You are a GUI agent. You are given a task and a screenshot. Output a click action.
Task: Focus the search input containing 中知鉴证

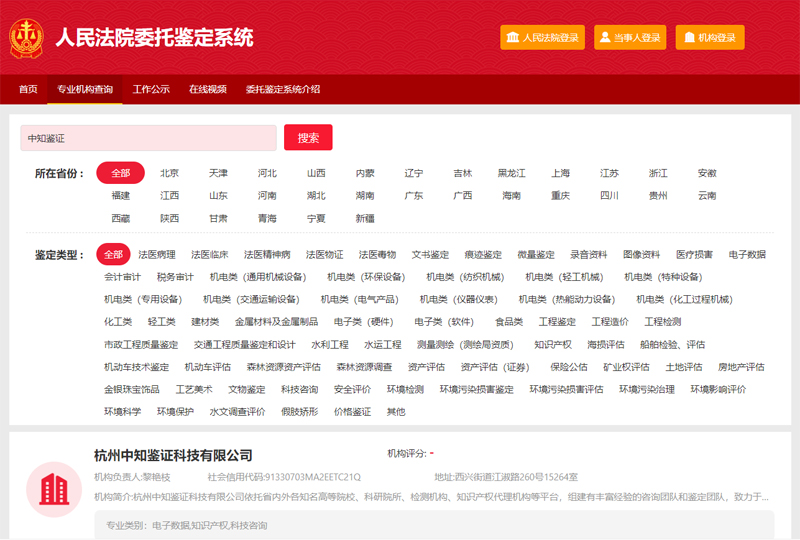tap(148, 138)
